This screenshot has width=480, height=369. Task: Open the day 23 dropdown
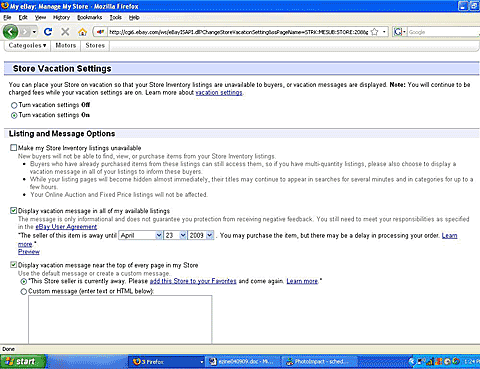175,235
